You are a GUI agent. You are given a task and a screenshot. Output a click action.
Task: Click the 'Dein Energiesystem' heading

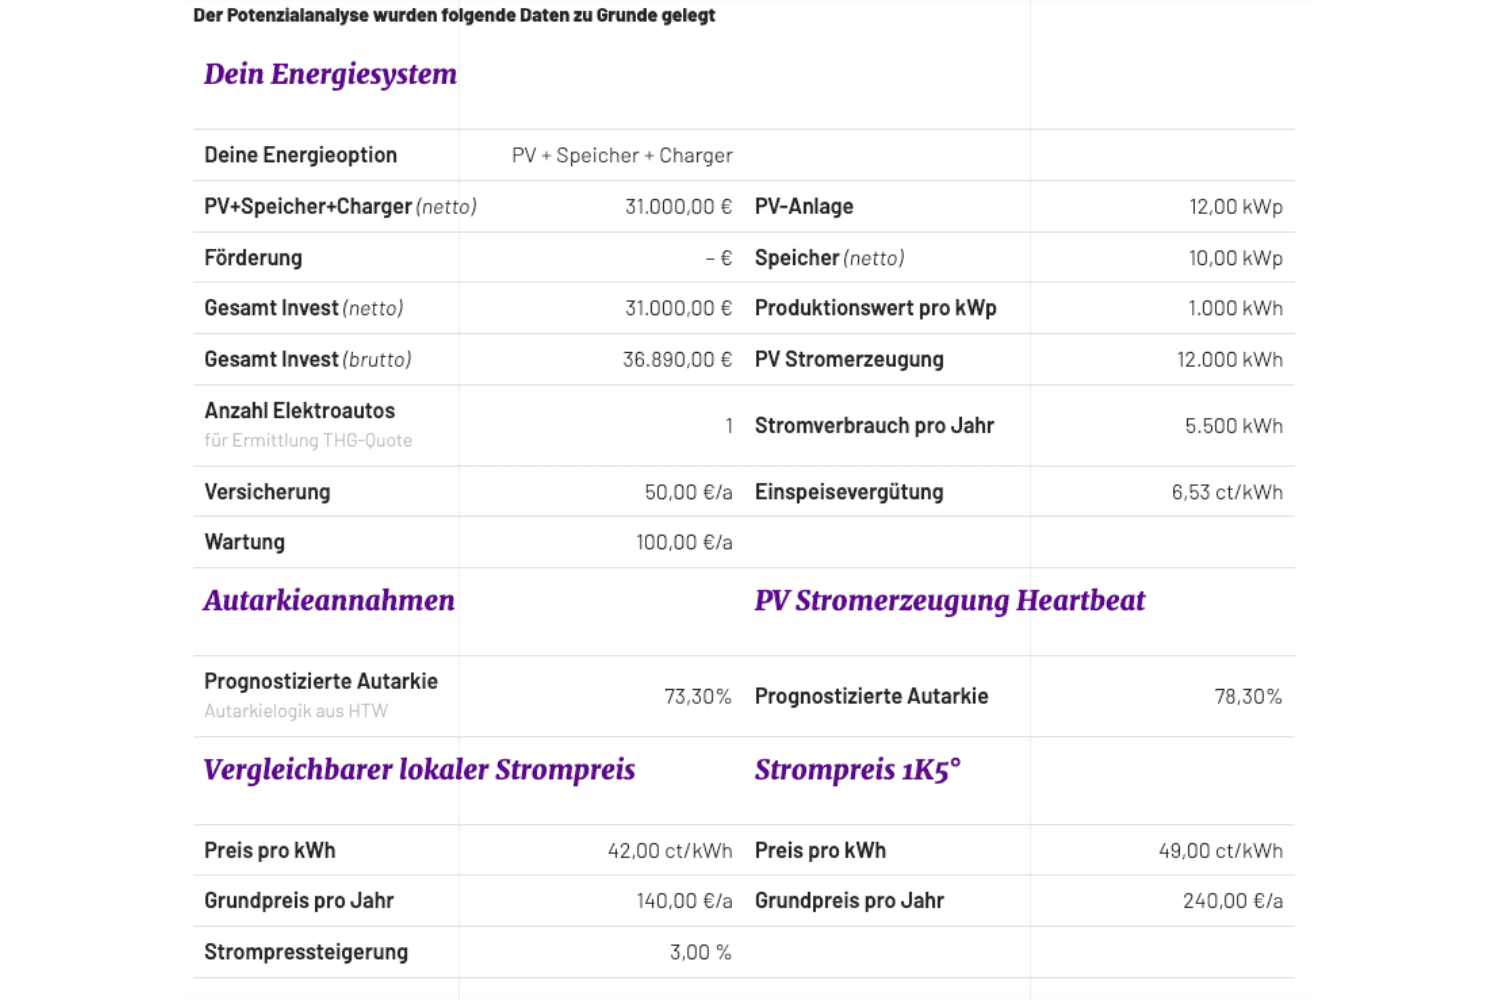pyautogui.click(x=330, y=74)
